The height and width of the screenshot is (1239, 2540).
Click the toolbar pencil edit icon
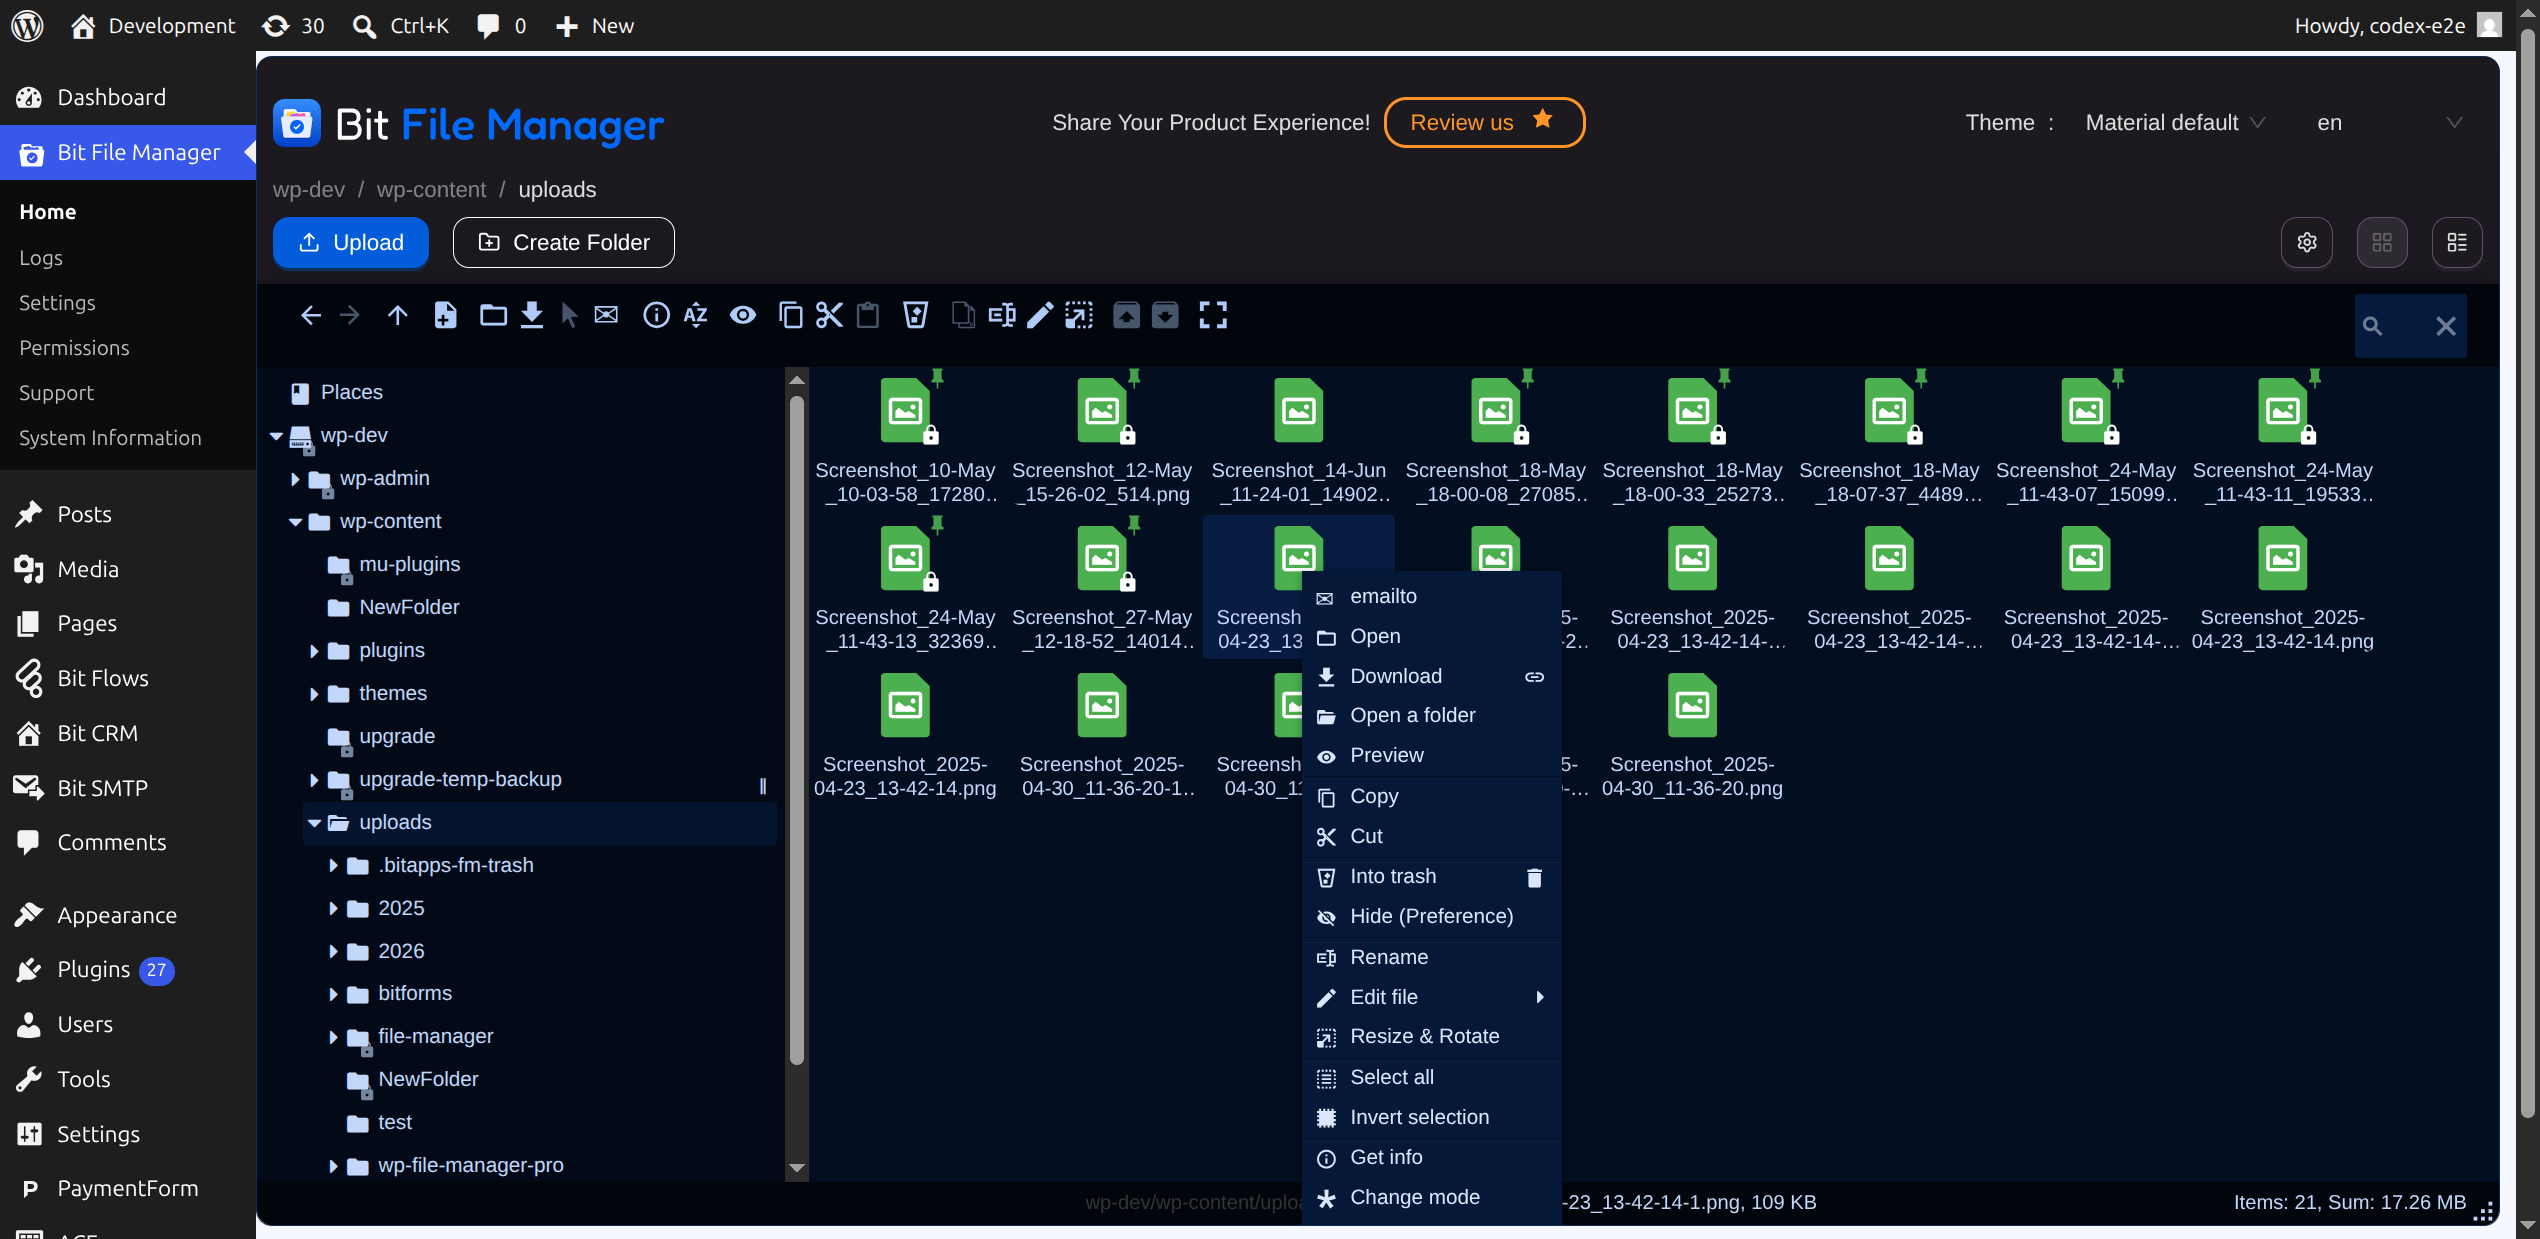pos(1040,316)
